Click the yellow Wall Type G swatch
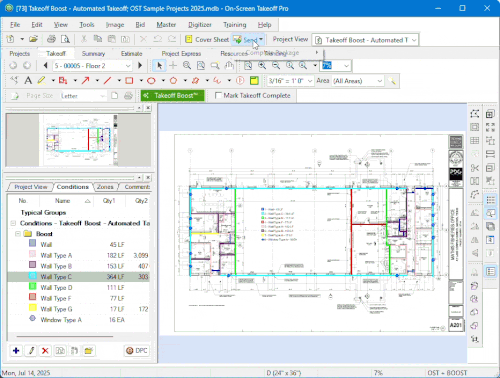The image size is (500, 378). point(32,308)
